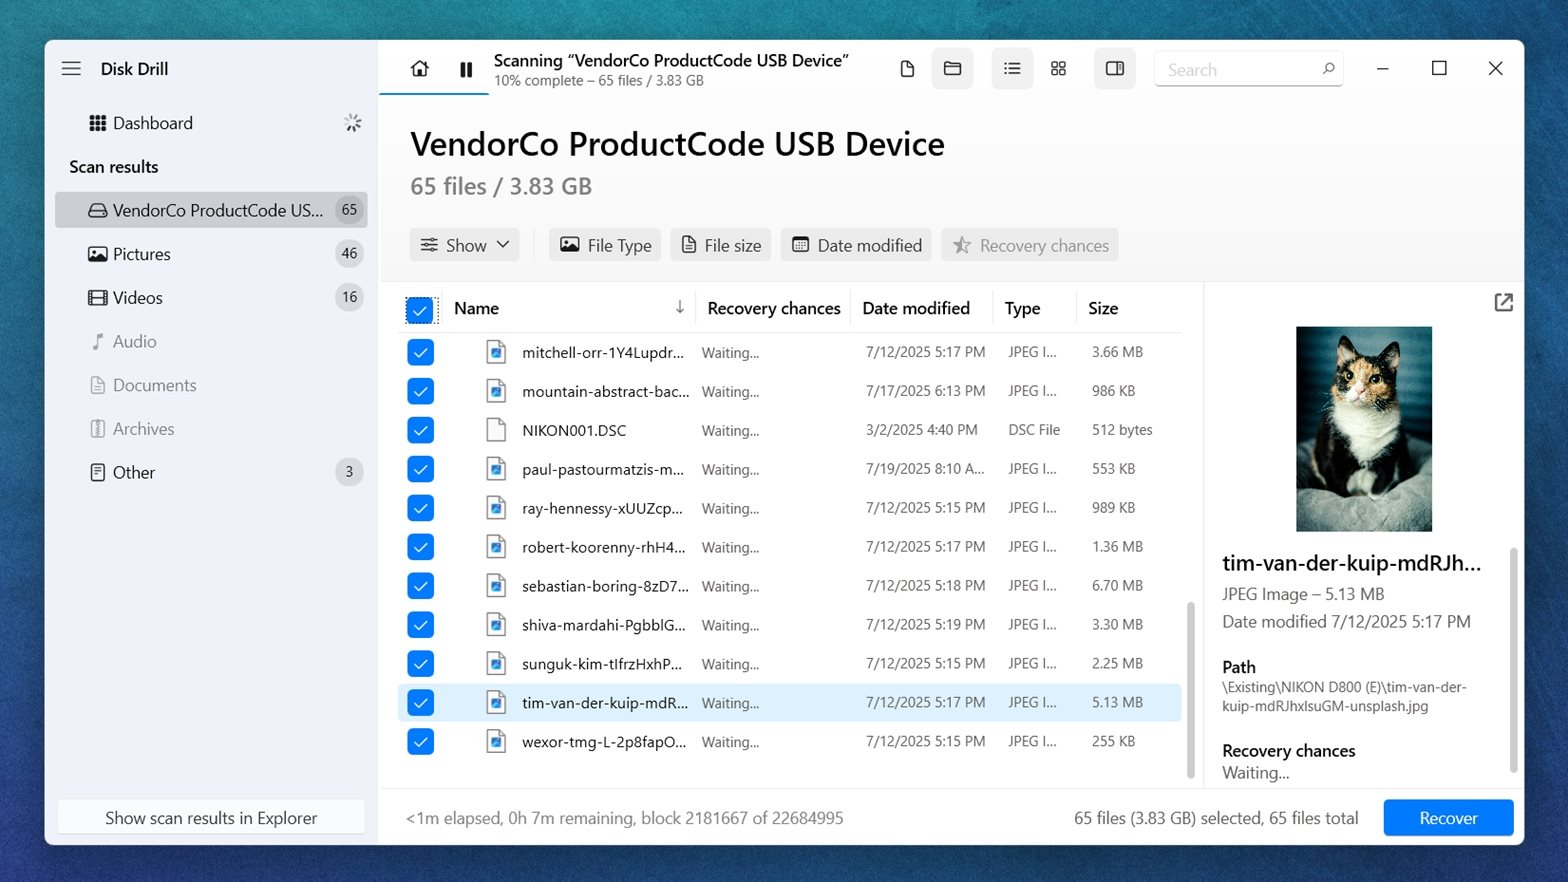Select the ray-hennessy-xUUZcp file name
The width and height of the screenshot is (1568, 882).
click(x=602, y=508)
